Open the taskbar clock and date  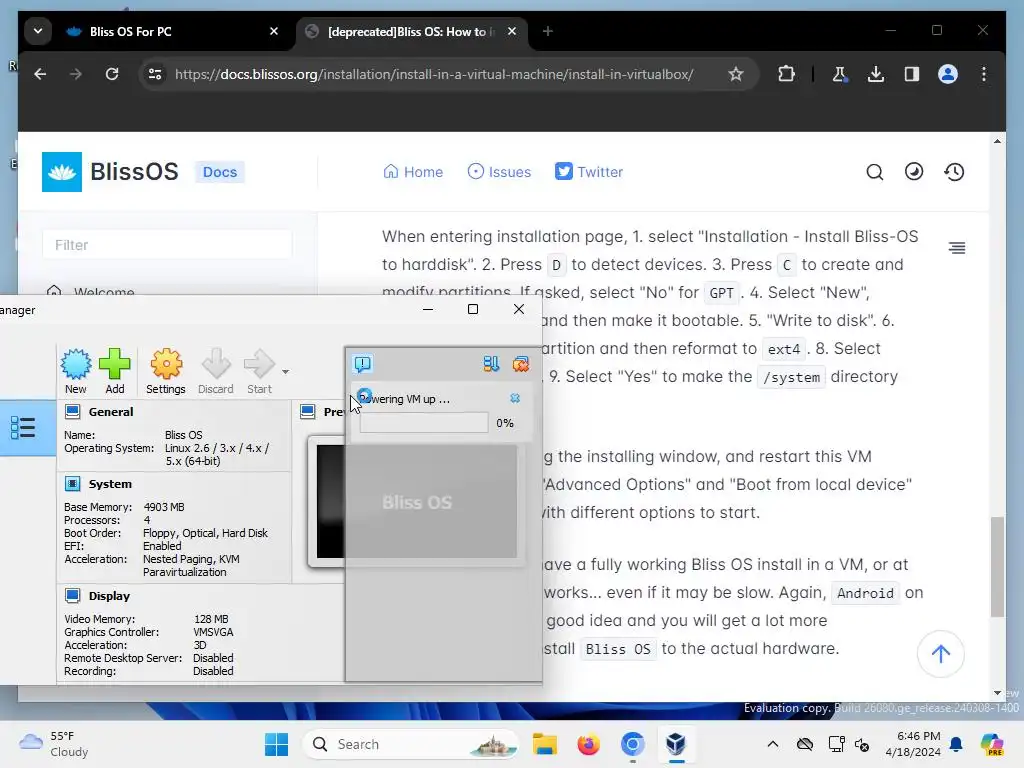tap(913, 744)
